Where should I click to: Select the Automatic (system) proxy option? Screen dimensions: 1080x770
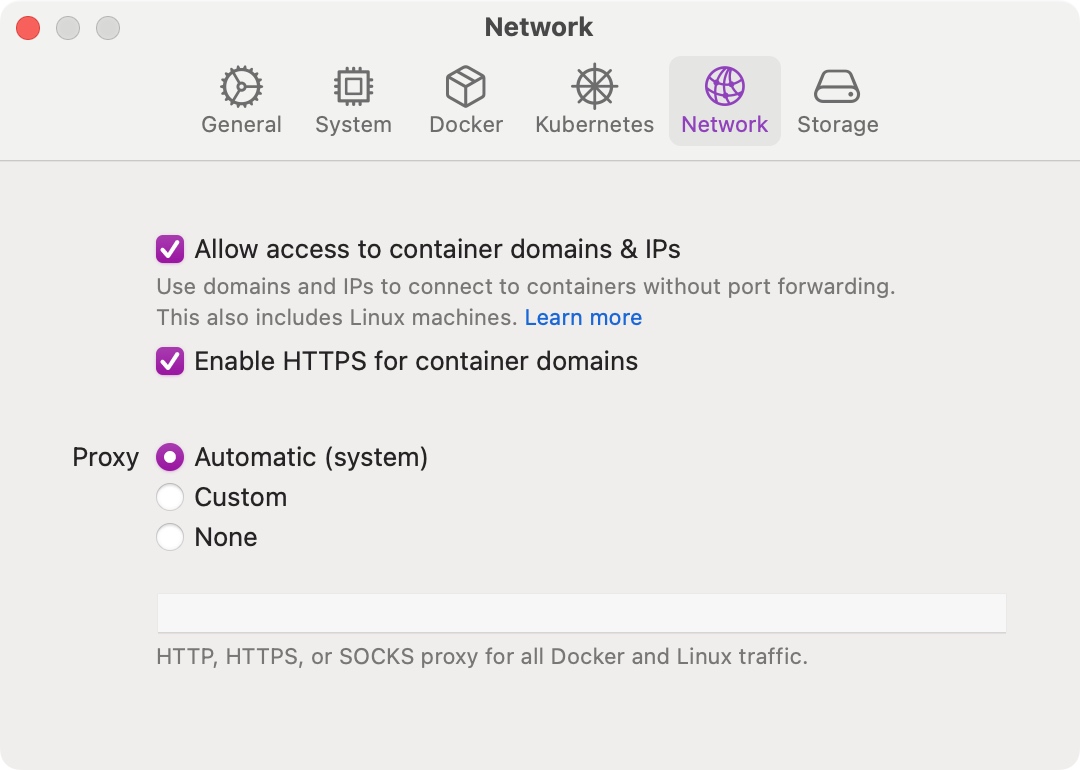click(170, 458)
